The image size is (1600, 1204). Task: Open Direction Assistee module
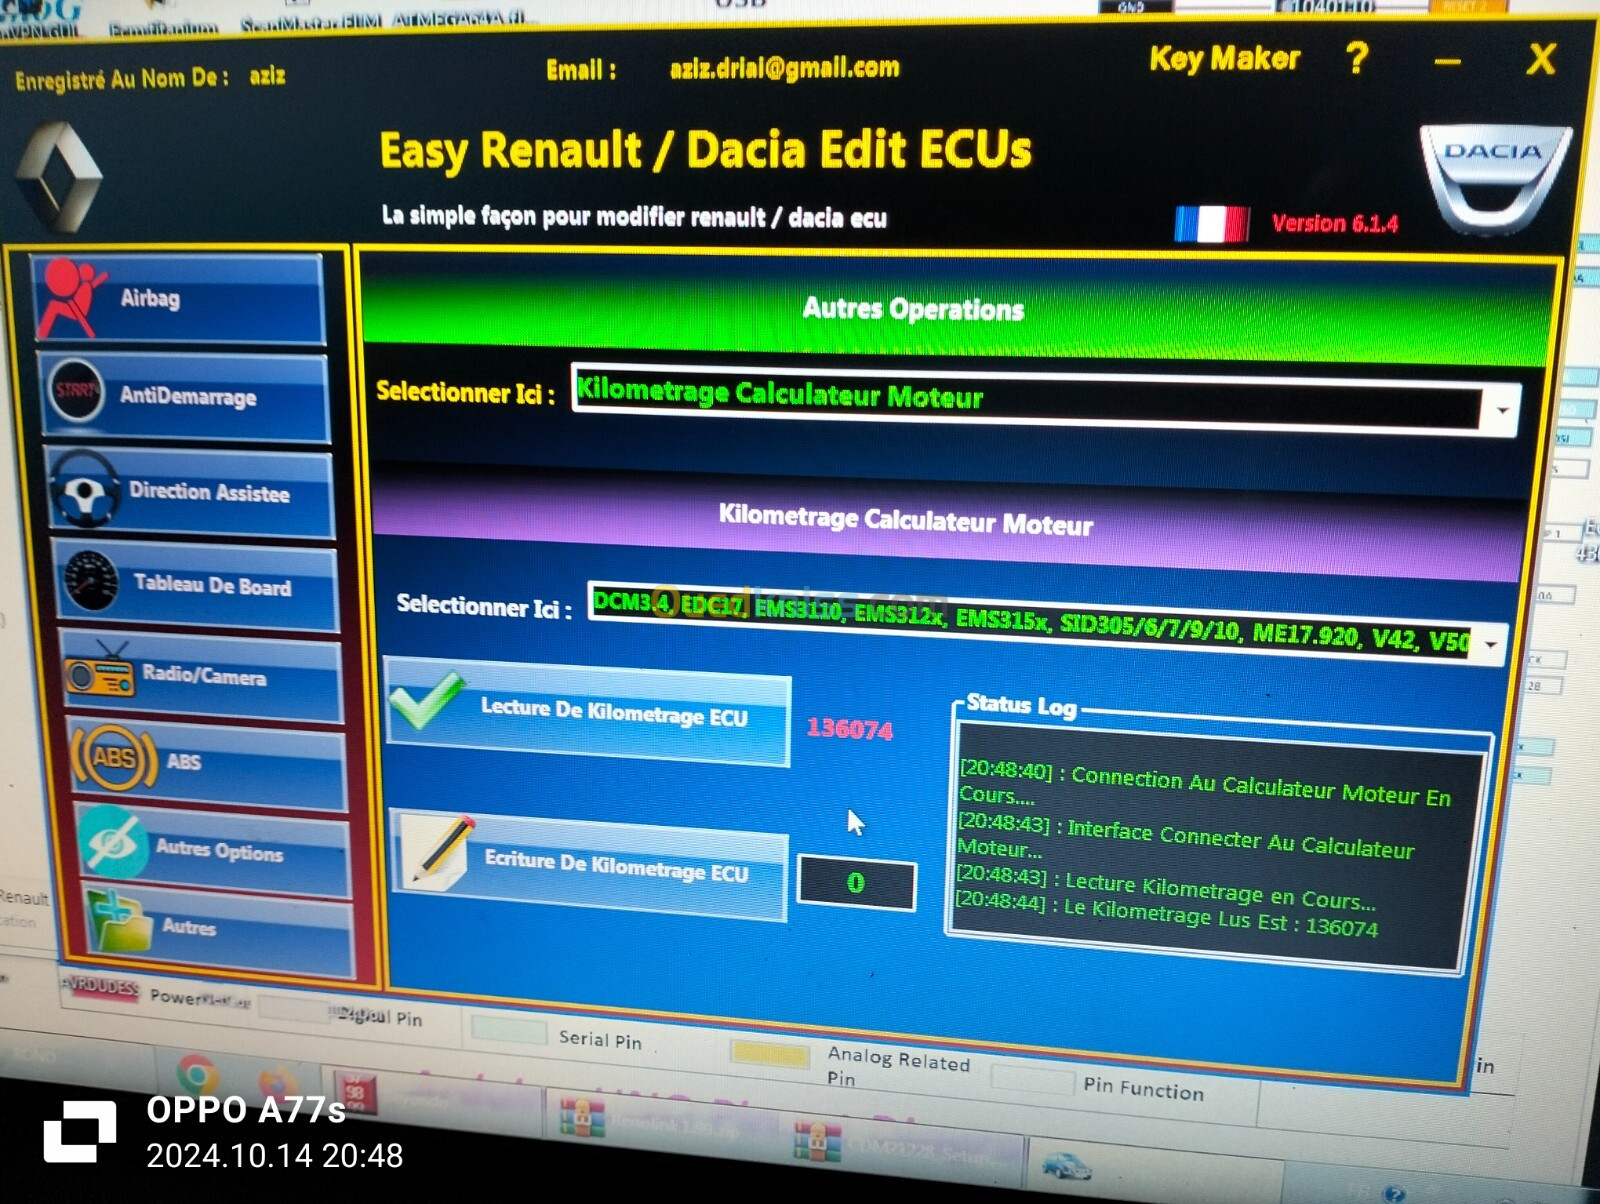(x=190, y=493)
